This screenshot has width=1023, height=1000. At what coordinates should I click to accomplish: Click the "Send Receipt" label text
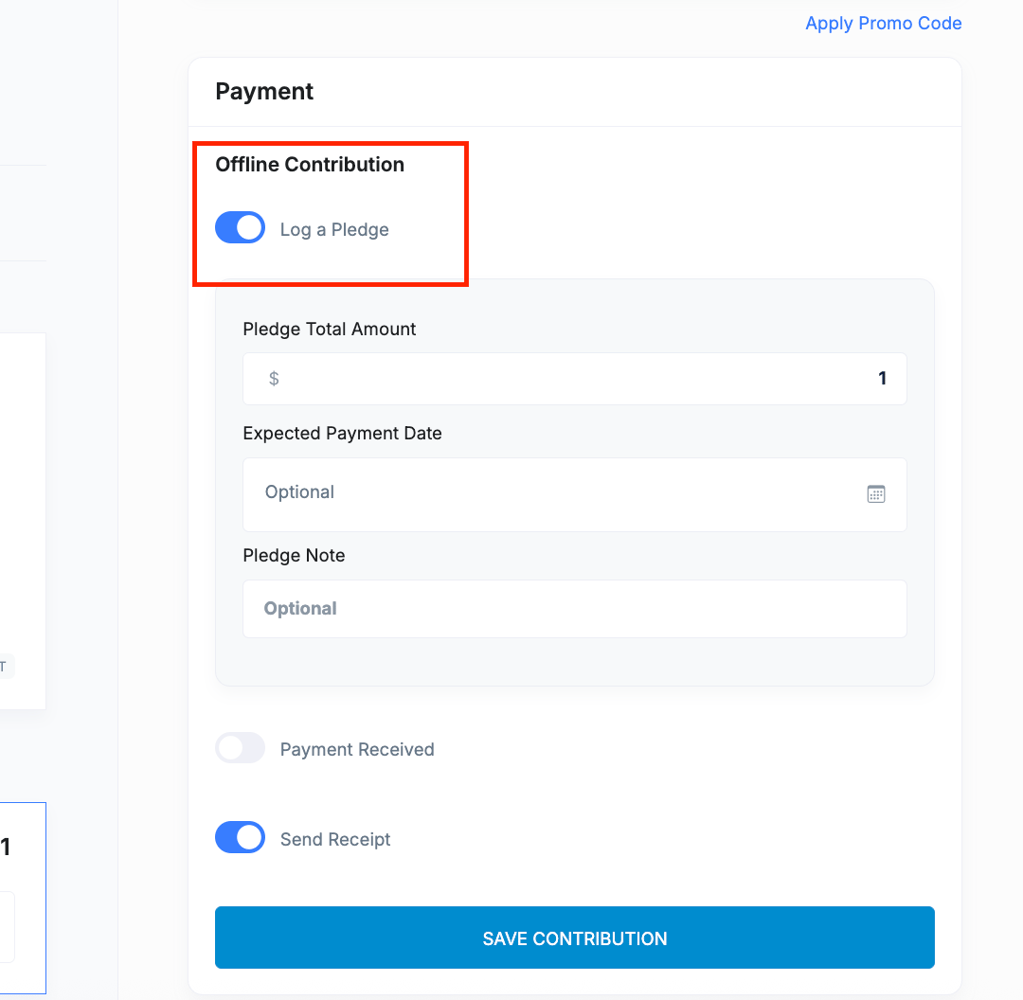(x=335, y=839)
